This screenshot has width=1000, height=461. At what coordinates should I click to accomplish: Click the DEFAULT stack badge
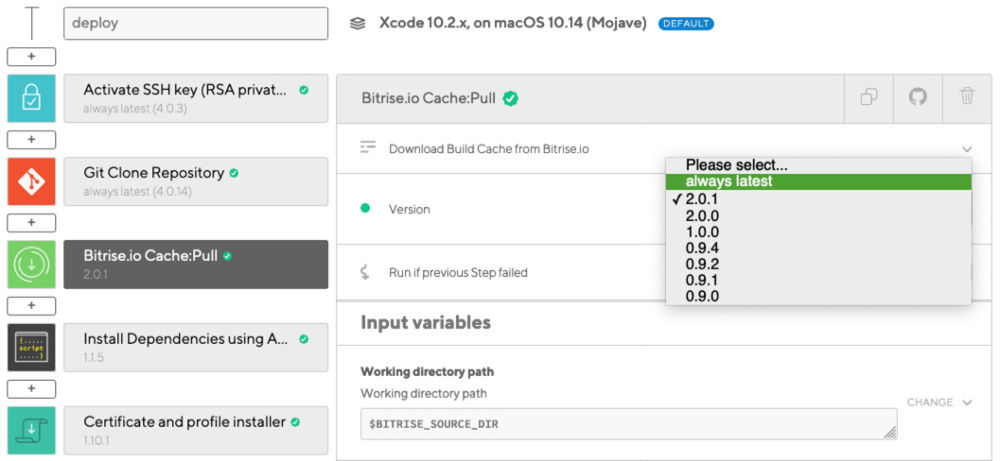click(x=686, y=24)
